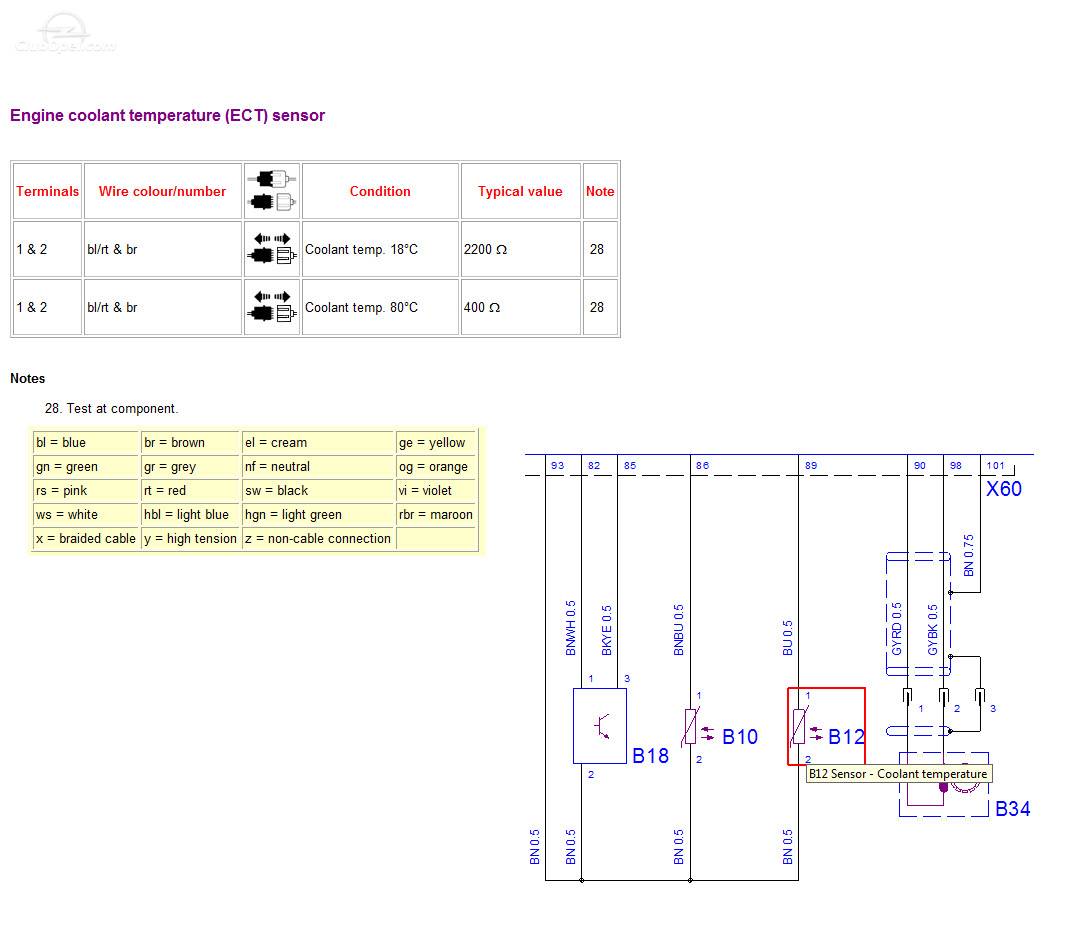Screen dimensions: 1079x941
Task: Click the note '28. Test at component.'
Action: [x=111, y=408]
